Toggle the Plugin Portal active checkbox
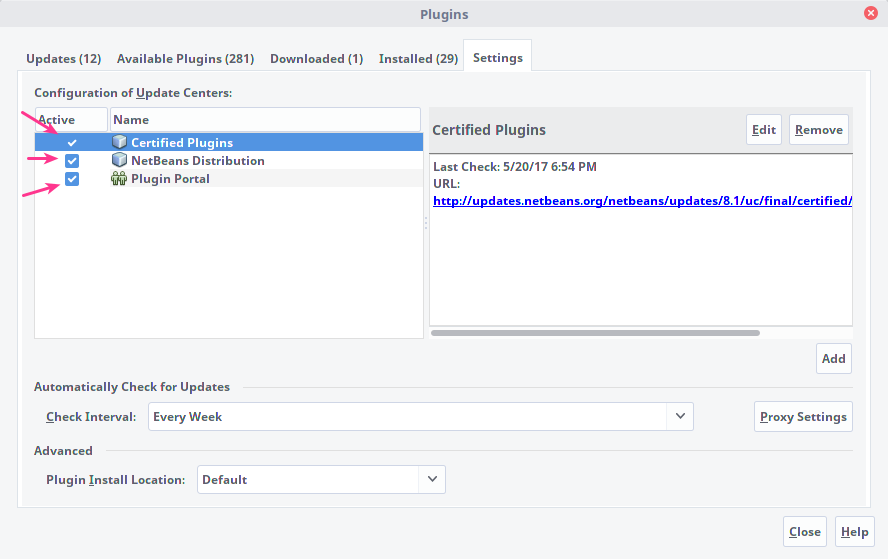Screen dimensions: 888x559 (72, 179)
